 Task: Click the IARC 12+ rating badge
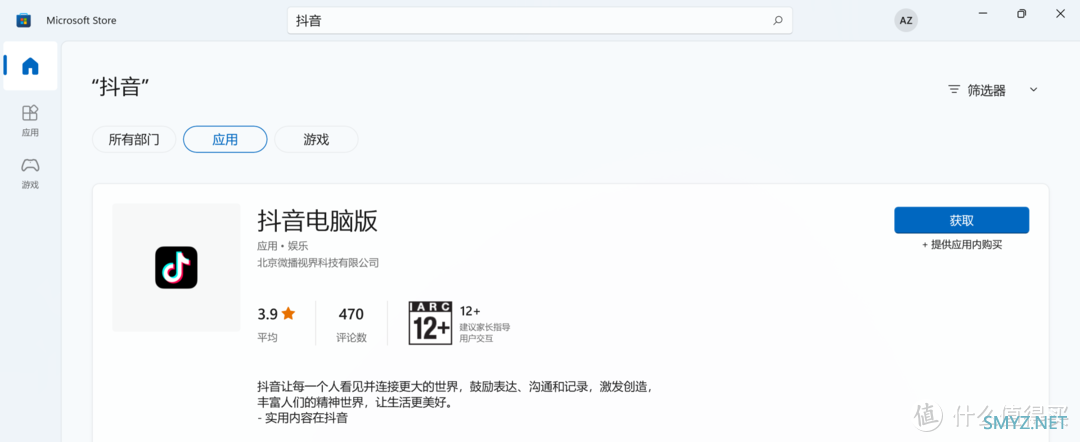click(x=430, y=322)
